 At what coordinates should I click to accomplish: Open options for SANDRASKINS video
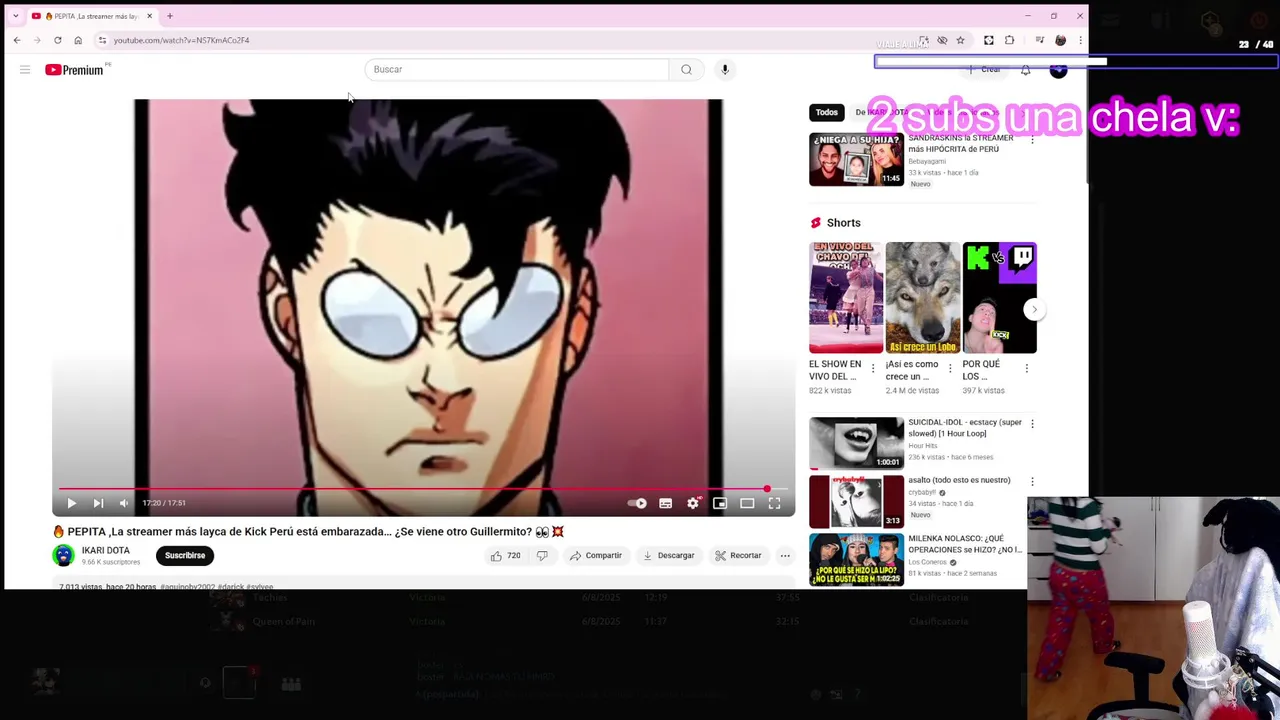coord(1032,140)
